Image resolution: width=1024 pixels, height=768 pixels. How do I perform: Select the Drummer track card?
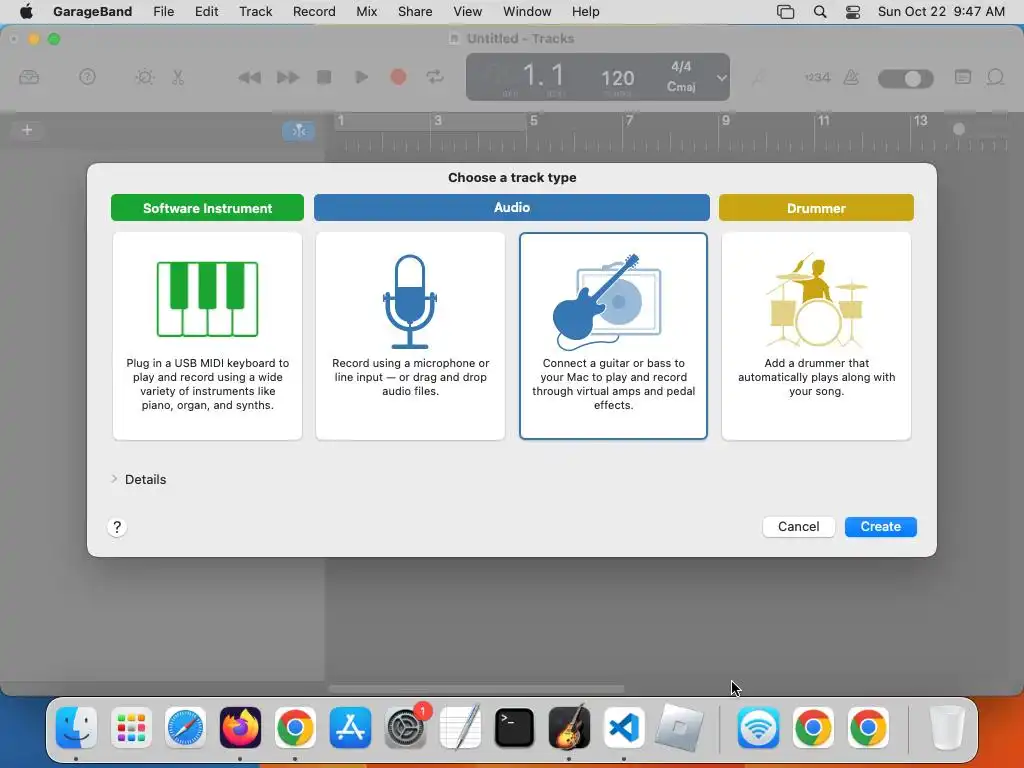(x=816, y=336)
